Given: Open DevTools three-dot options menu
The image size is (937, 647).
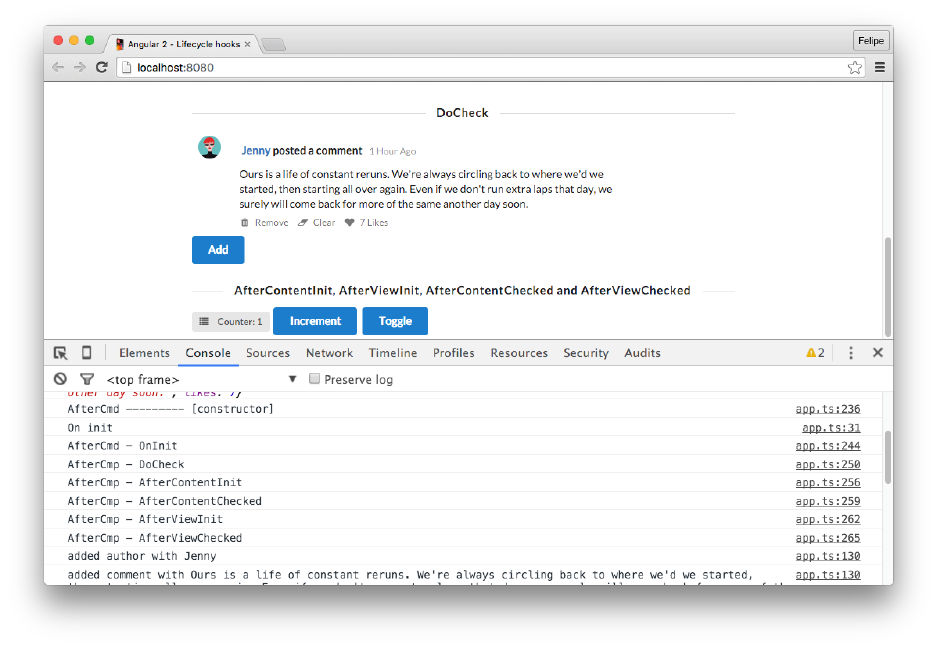Looking at the screenshot, I should coord(851,353).
